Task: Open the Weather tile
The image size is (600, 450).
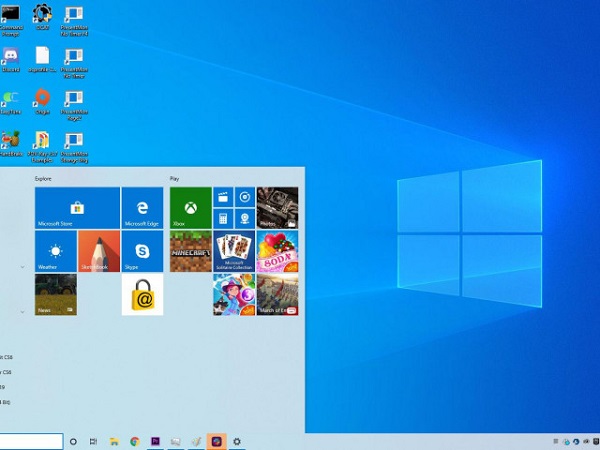Action: 55,251
